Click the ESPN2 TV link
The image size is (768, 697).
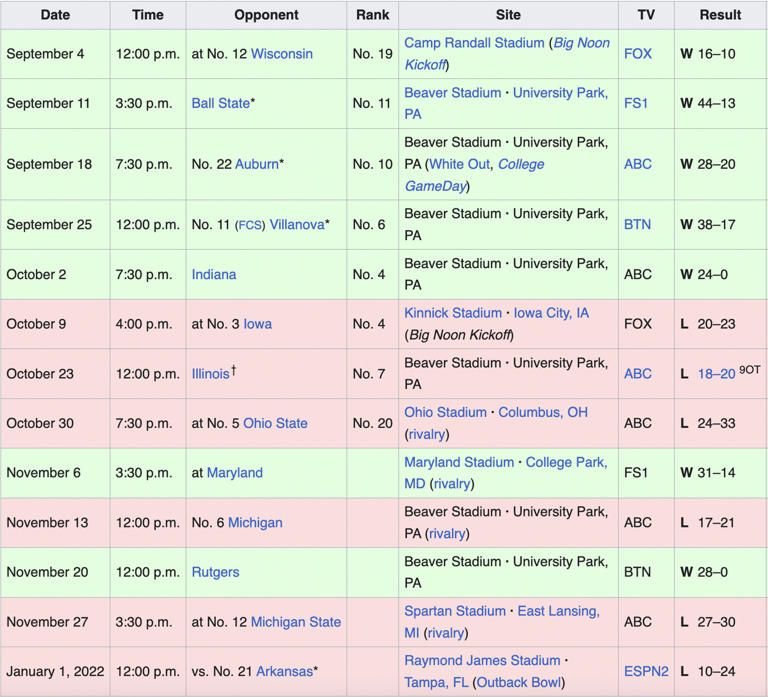click(x=645, y=671)
